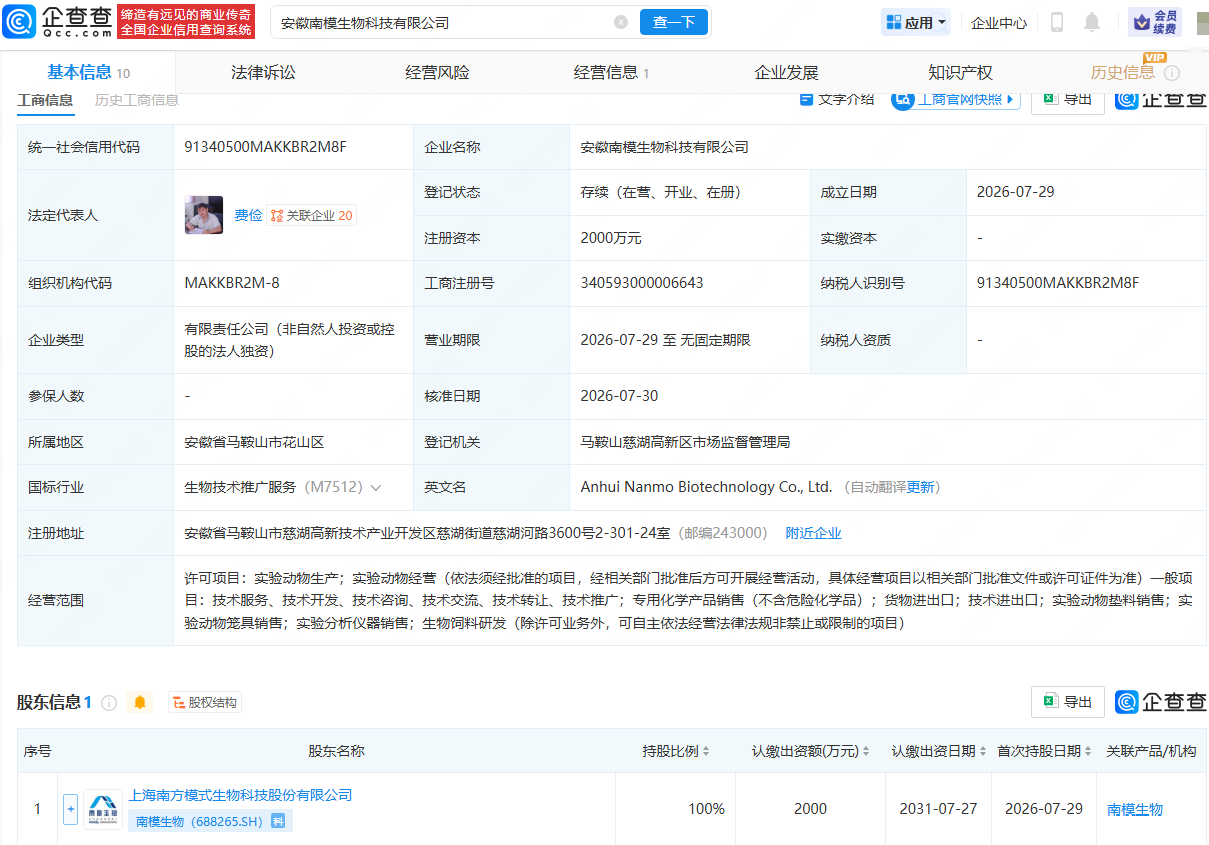This screenshot has height=845, width=1209.
Task: Sort by 认缴出资额(万元) column
Action: point(811,751)
